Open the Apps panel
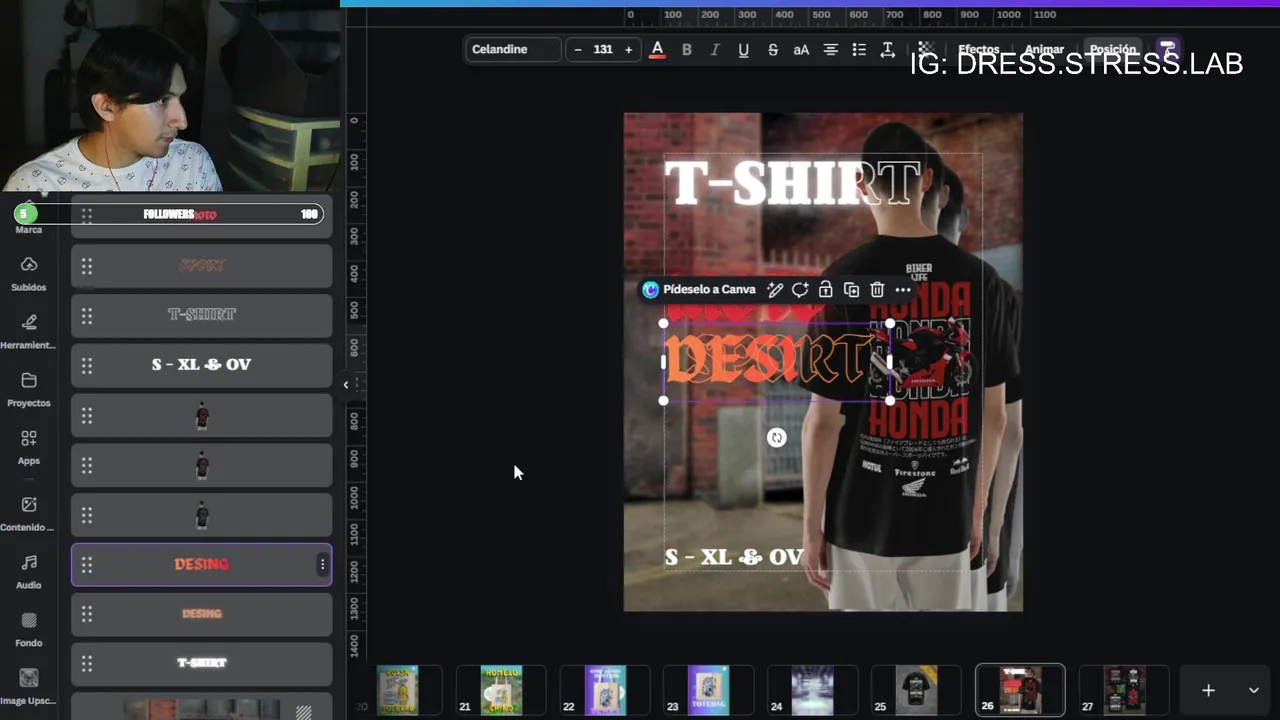Viewport: 1280px width, 720px height. coord(28,448)
